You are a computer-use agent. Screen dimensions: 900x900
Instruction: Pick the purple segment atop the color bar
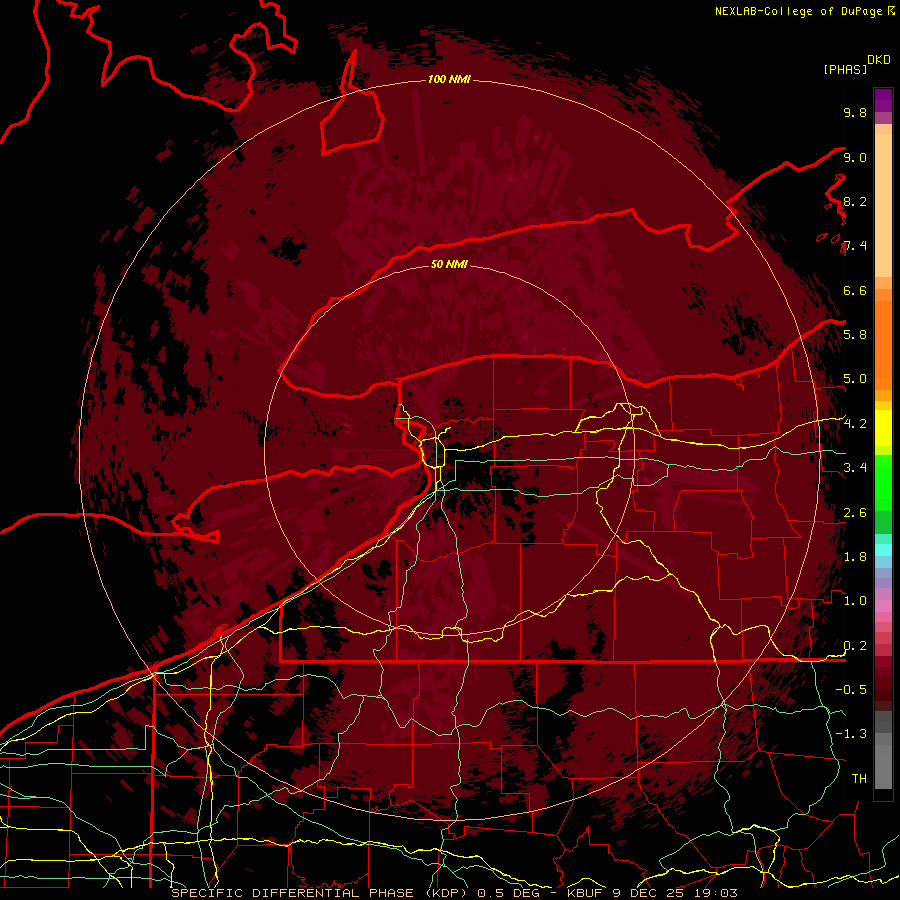(x=883, y=100)
